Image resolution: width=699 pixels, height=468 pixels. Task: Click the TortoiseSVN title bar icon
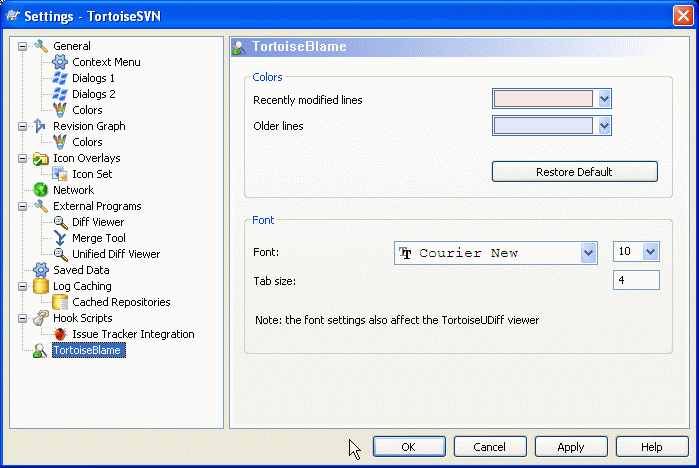pyautogui.click(x=12, y=16)
